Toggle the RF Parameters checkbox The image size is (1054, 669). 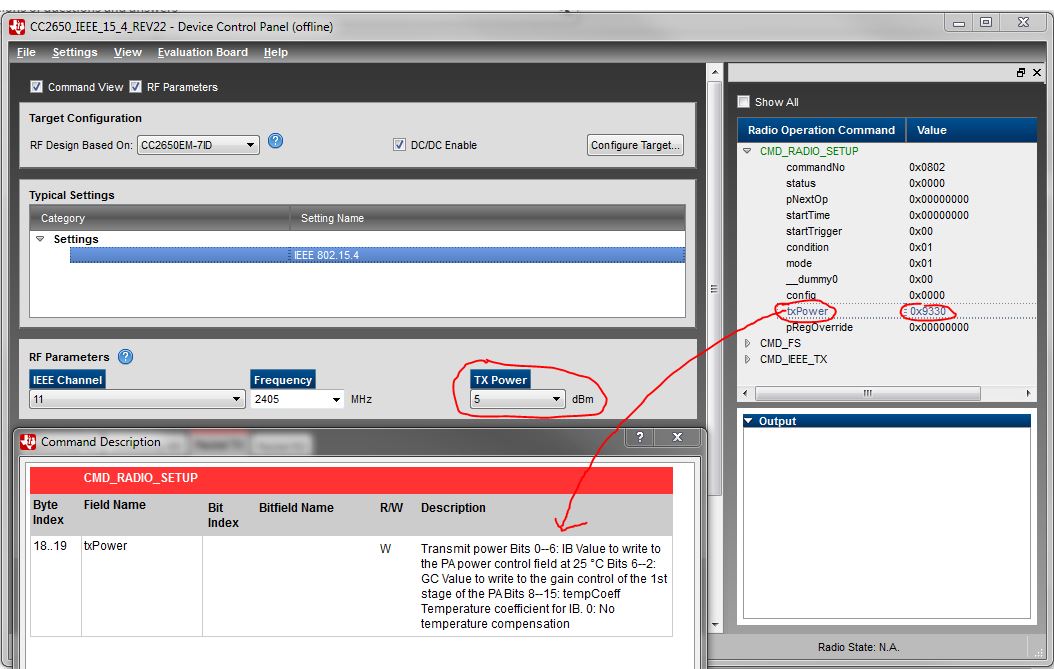tap(135, 87)
